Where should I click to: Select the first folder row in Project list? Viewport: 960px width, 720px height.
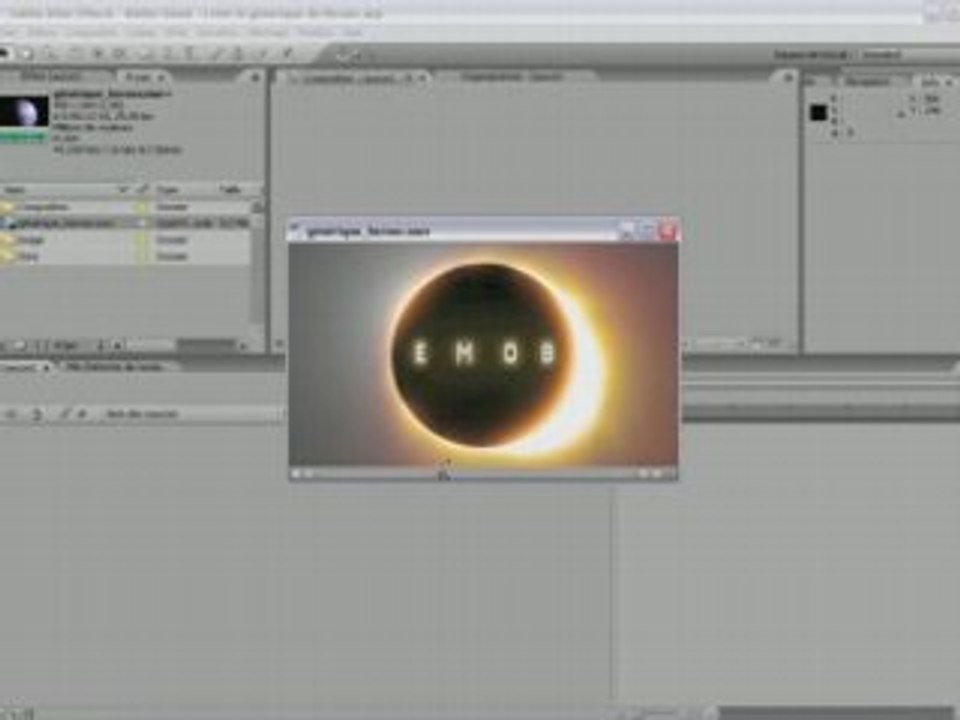126,208
